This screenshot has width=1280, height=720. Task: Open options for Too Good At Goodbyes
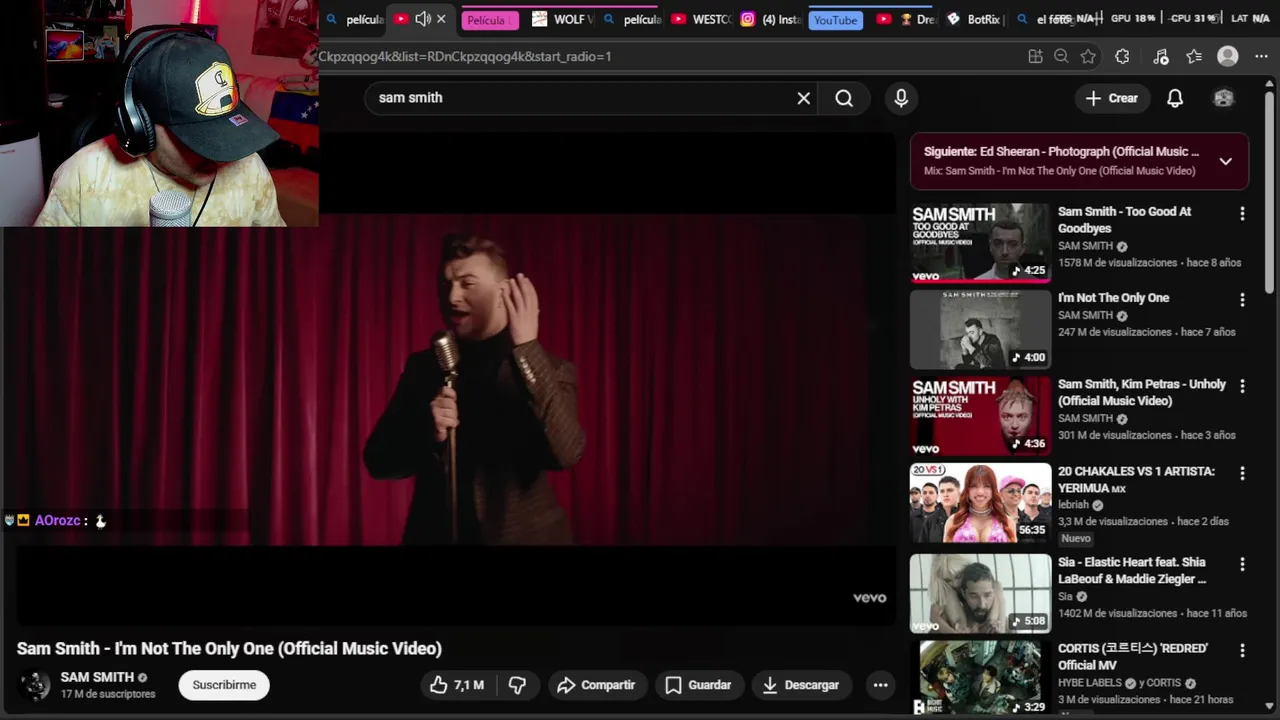(1242, 213)
